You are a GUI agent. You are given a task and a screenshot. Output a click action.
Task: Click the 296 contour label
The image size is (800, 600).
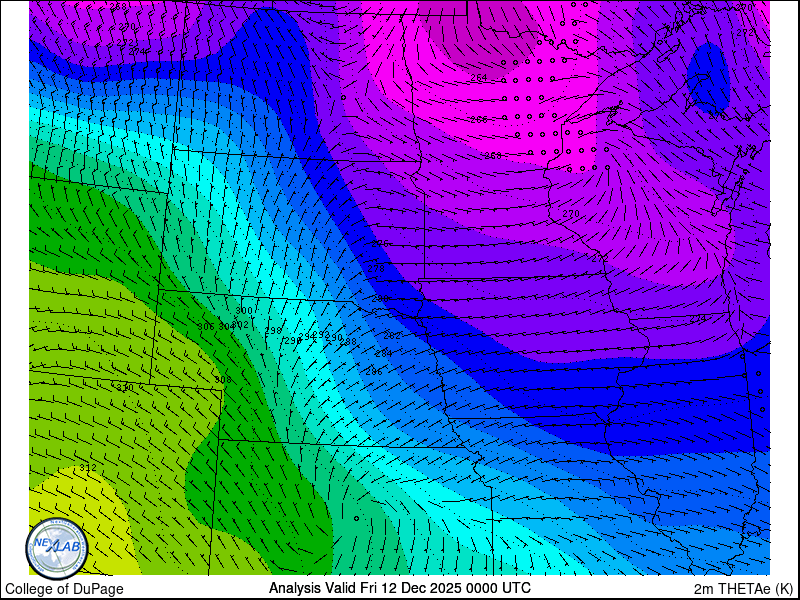tap(293, 340)
